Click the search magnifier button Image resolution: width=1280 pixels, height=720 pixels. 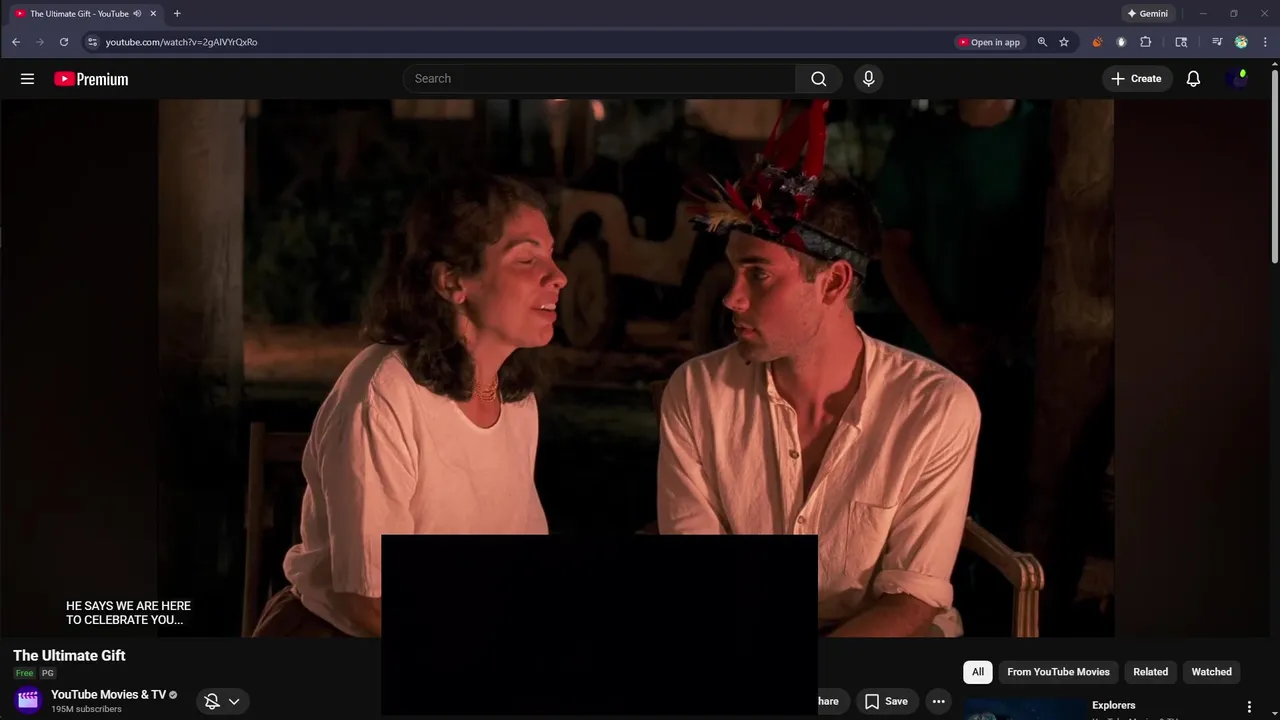click(819, 79)
